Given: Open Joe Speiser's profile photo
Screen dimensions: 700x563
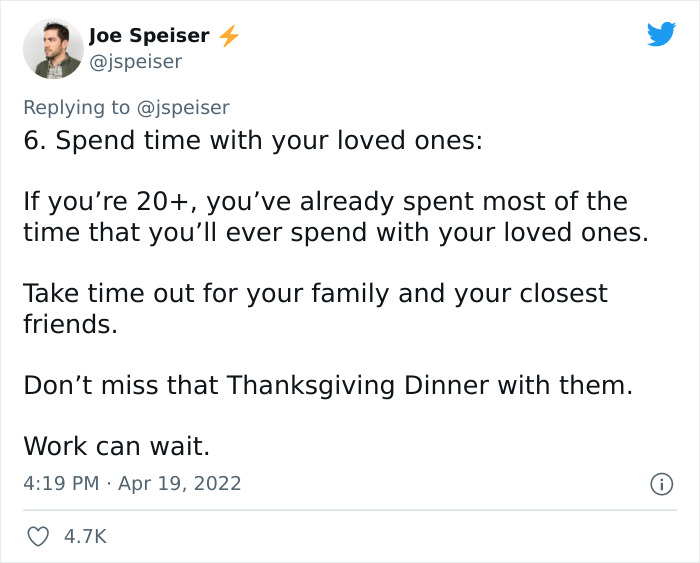Looking at the screenshot, I should coord(52,51).
